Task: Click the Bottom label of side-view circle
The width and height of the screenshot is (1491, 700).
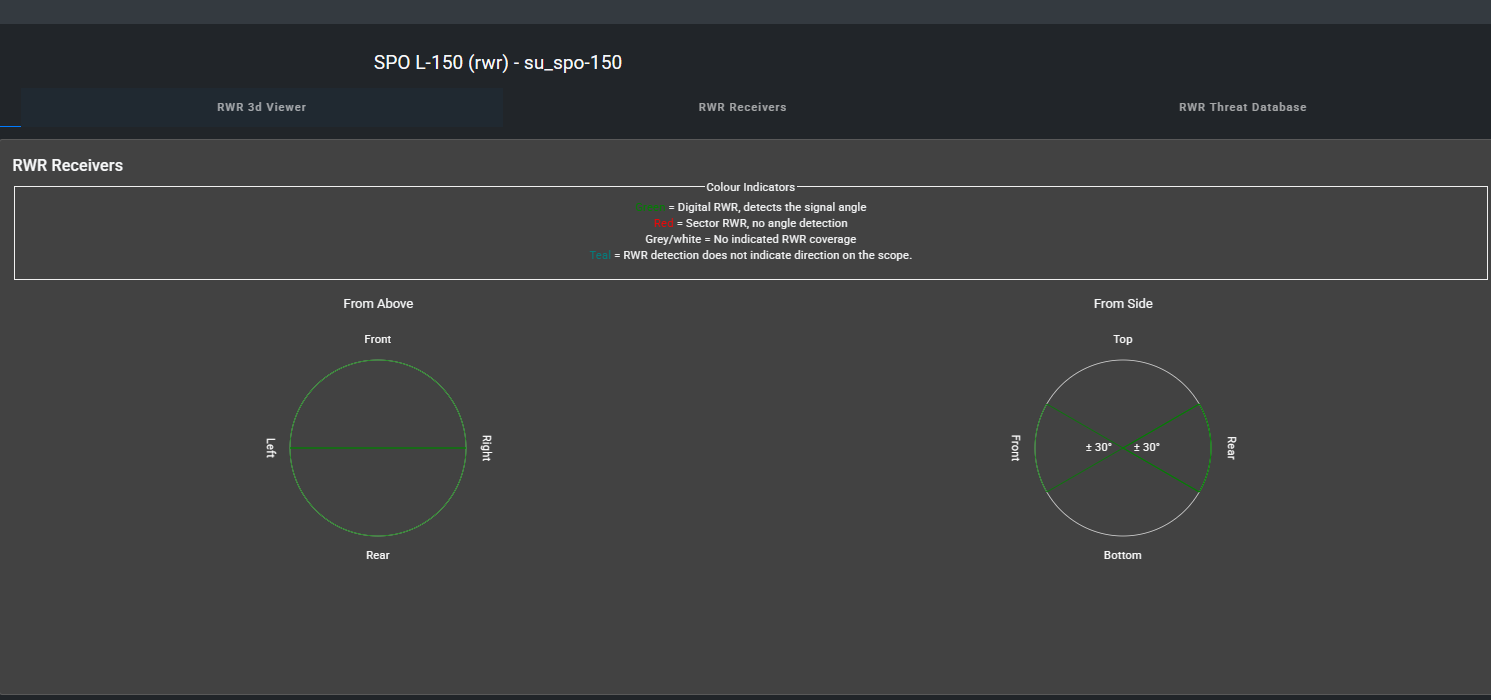Action: 1122,555
